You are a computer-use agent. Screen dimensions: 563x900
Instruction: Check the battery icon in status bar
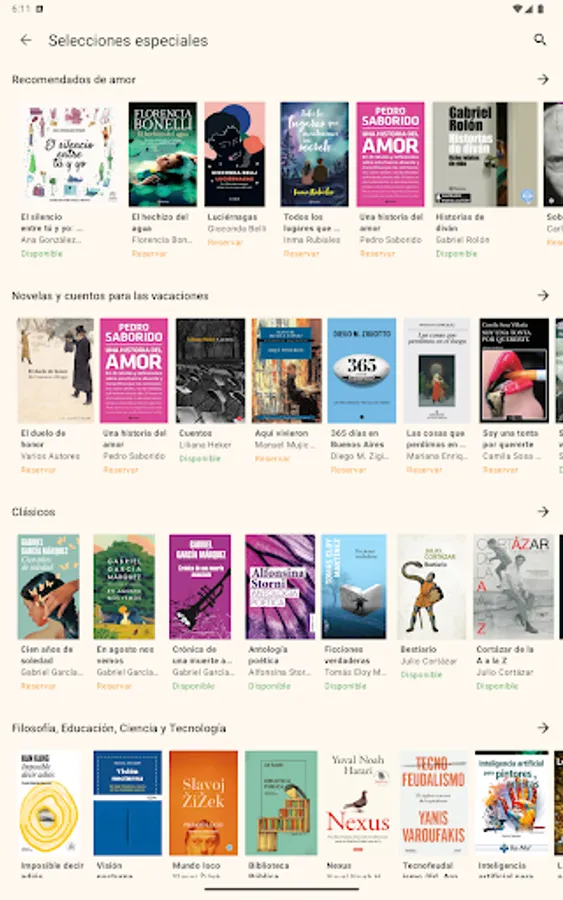click(x=541, y=9)
